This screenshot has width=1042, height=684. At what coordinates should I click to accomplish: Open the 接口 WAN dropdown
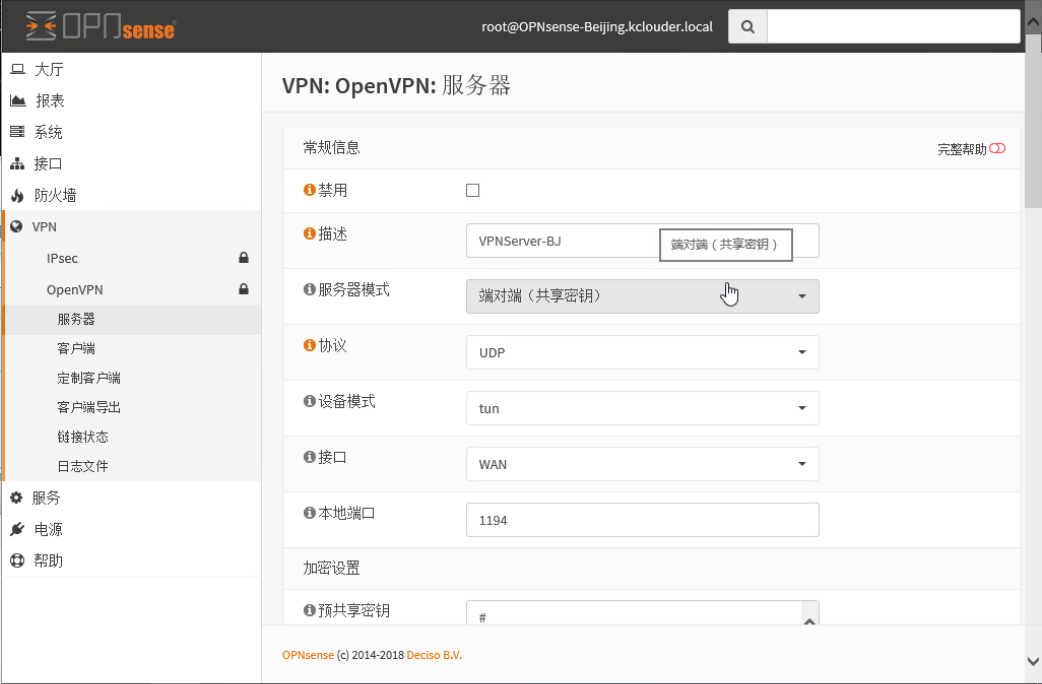643,464
